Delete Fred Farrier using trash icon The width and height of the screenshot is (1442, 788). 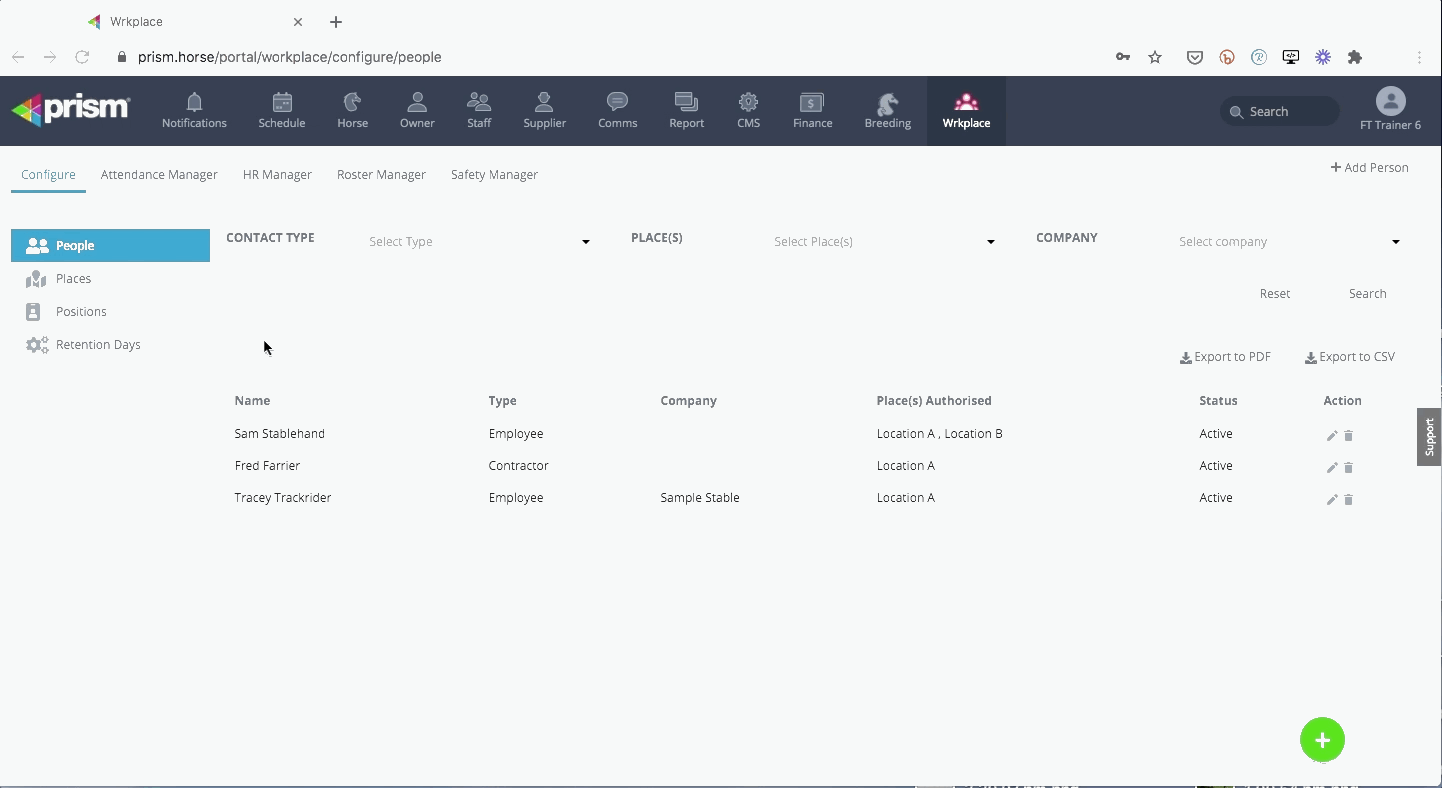tap(1348, 468)
